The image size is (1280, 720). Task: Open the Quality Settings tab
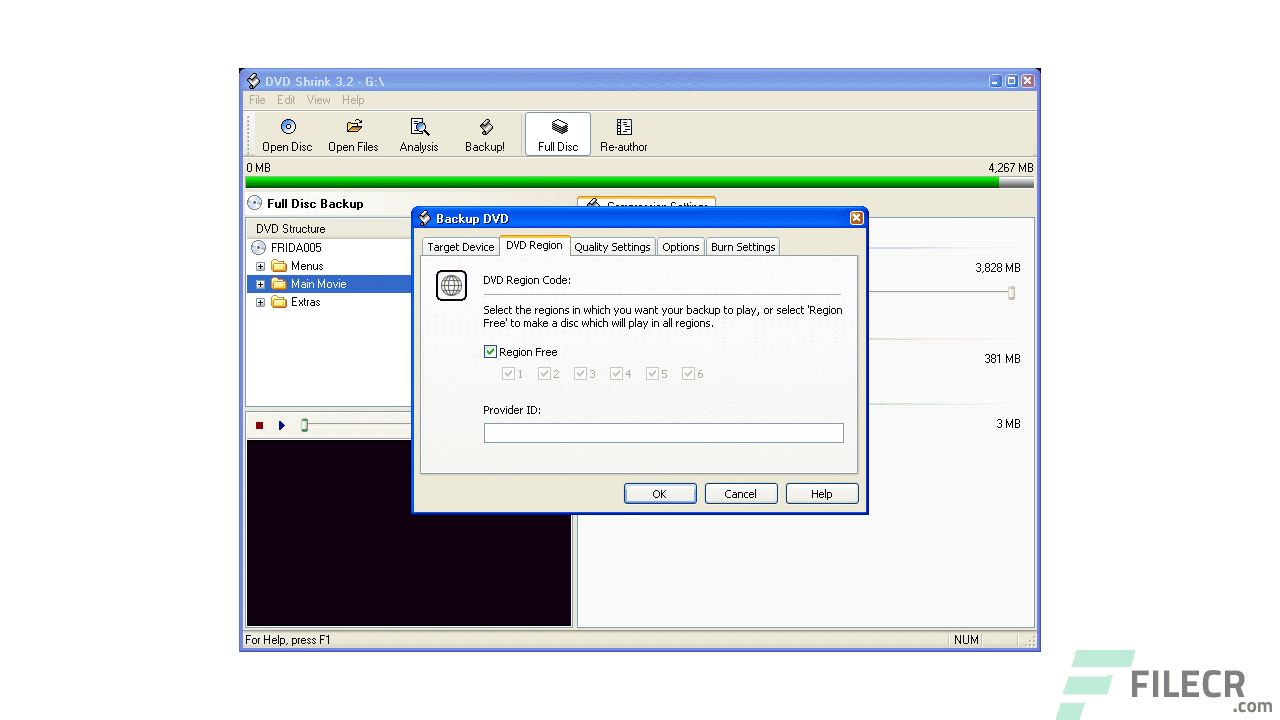(x=612, y=246)
